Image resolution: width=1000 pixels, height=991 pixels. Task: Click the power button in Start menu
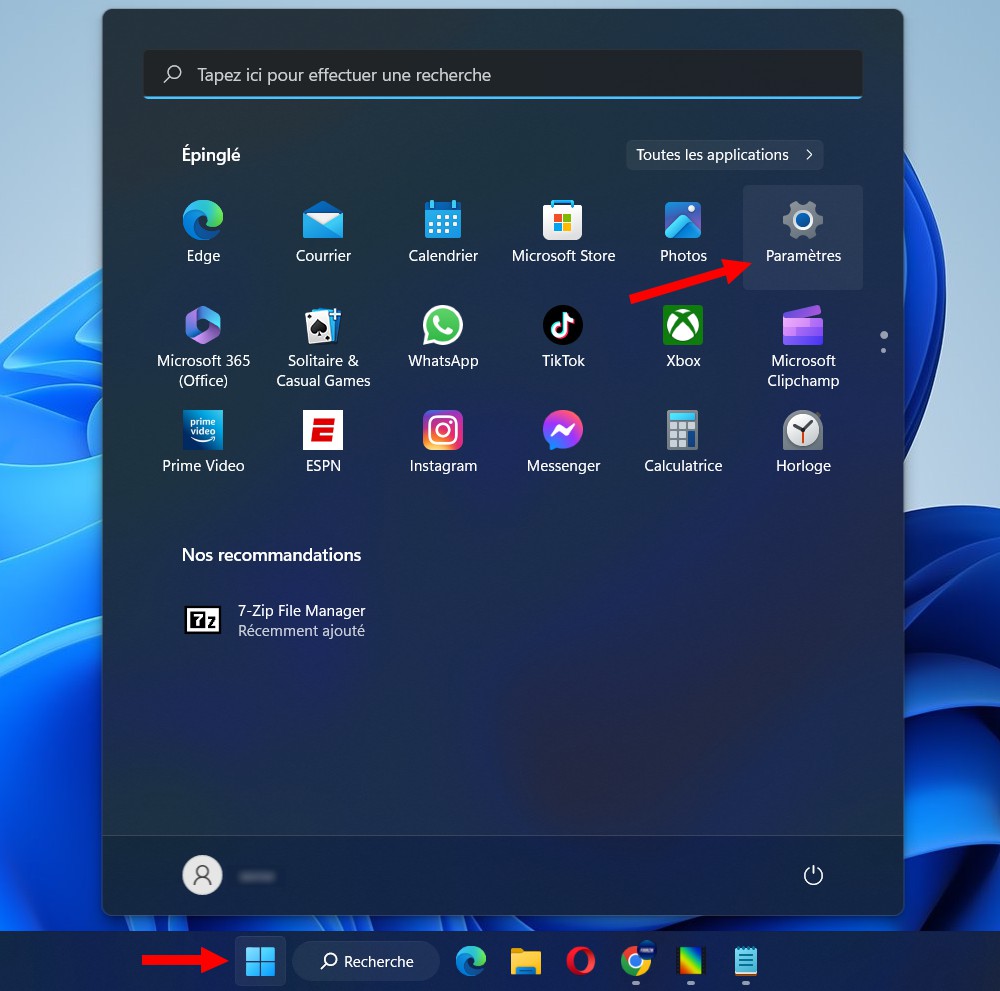tap(813, 874)
